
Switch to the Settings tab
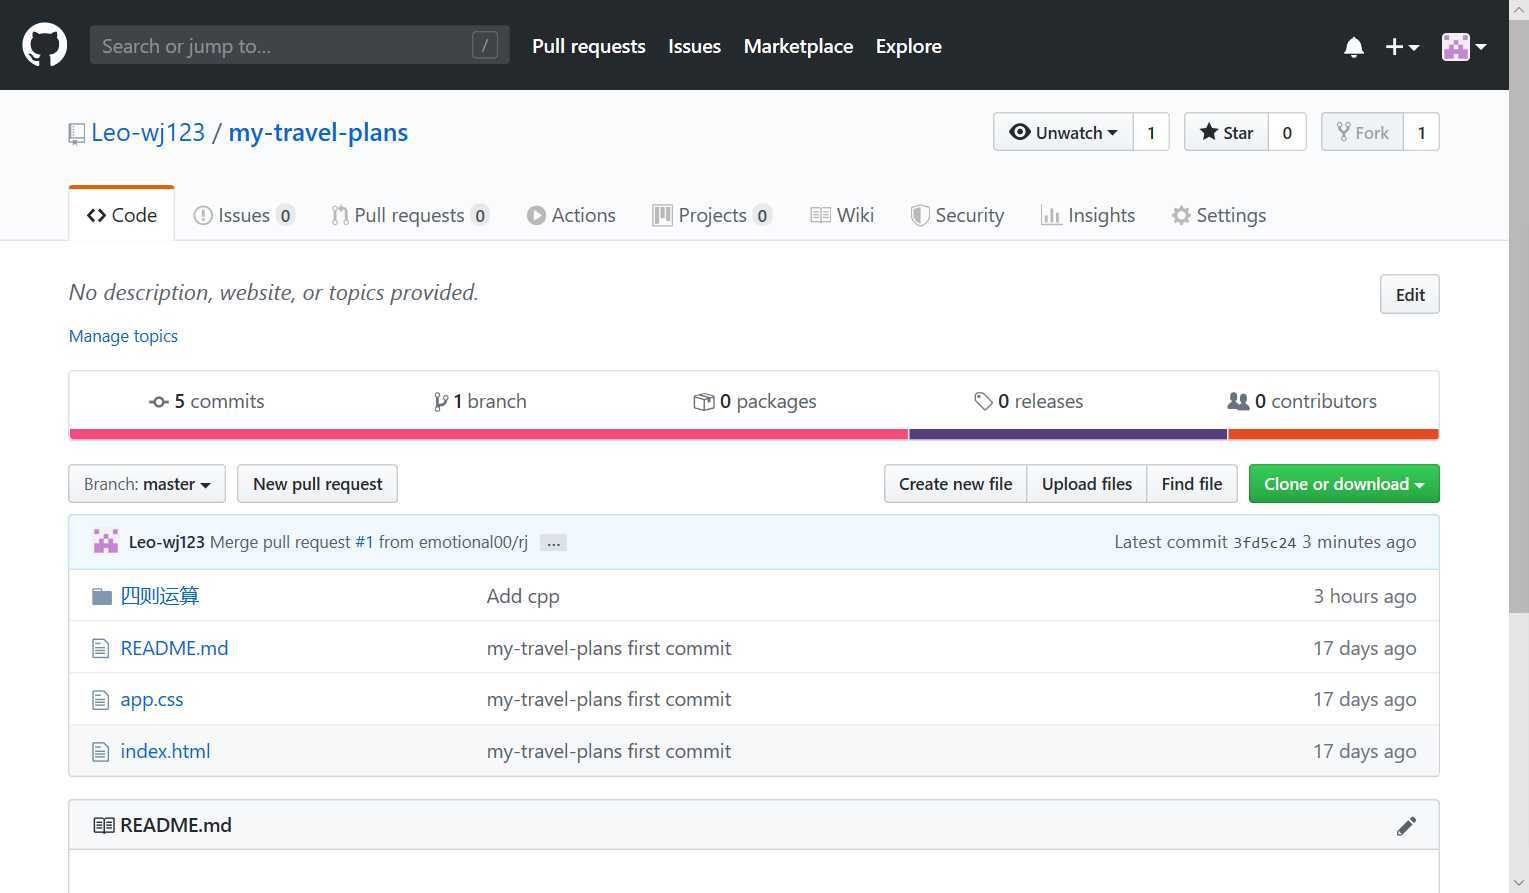1219,215
